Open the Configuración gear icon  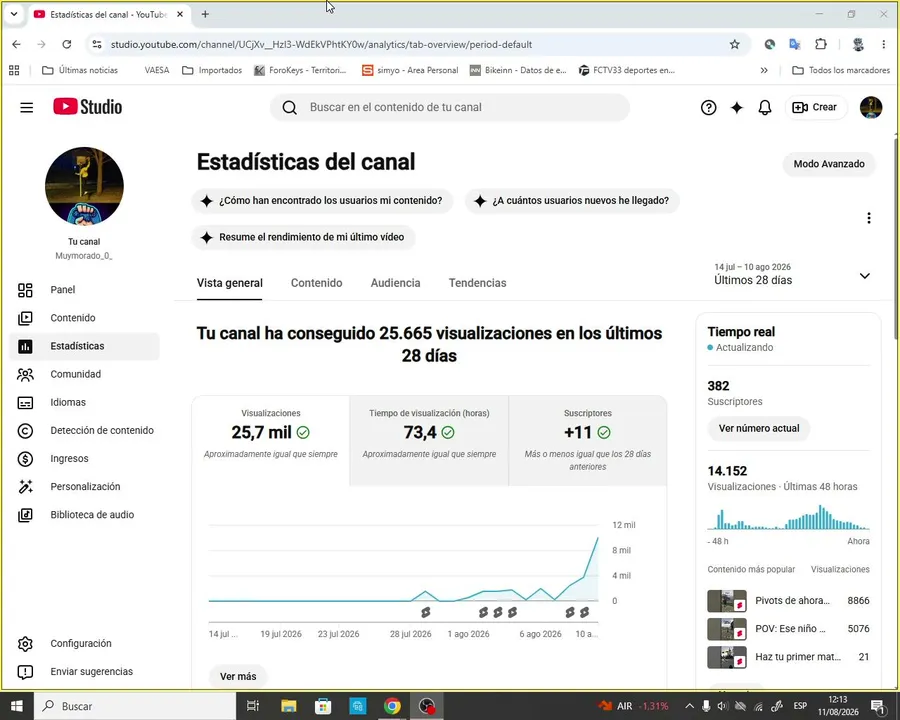coord(25,644)
